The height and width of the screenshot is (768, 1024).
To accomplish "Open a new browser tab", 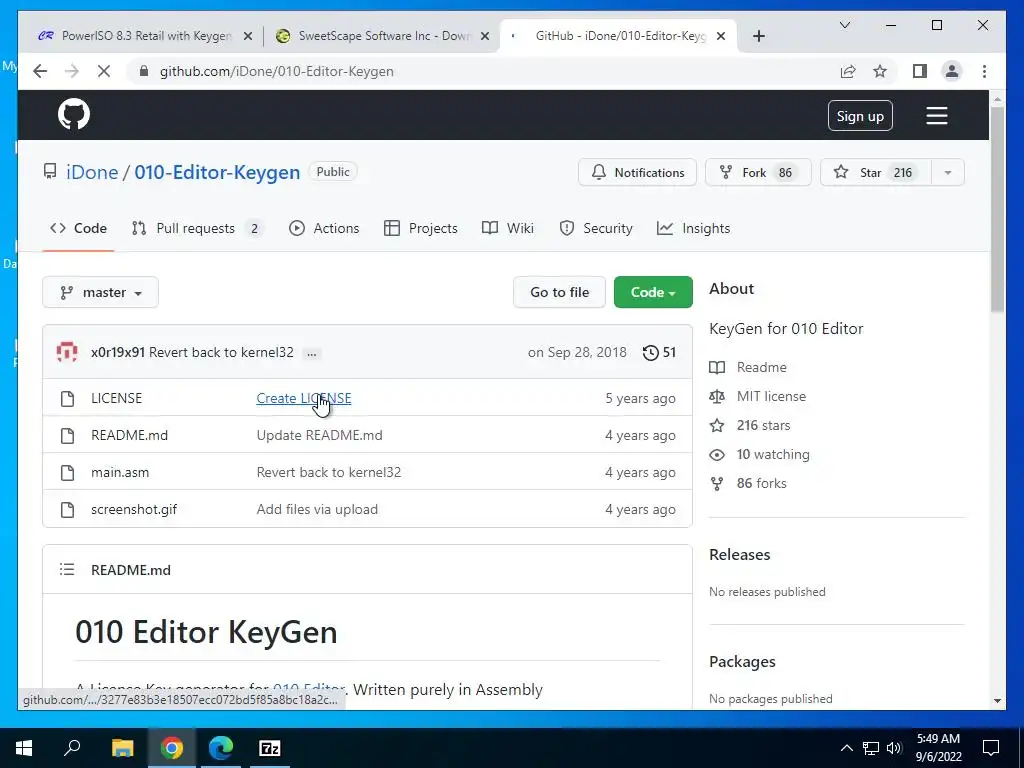I will coord(758,37).
